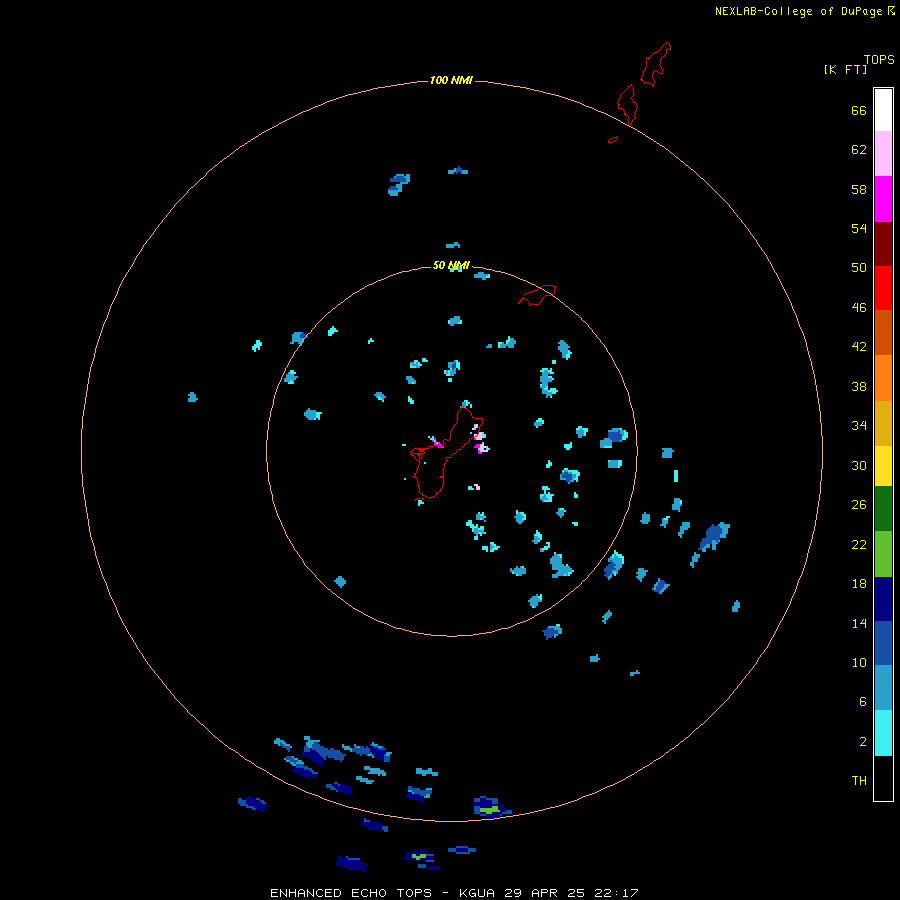
Task: Click the white swatch on the tops legend
Action: 883,110
